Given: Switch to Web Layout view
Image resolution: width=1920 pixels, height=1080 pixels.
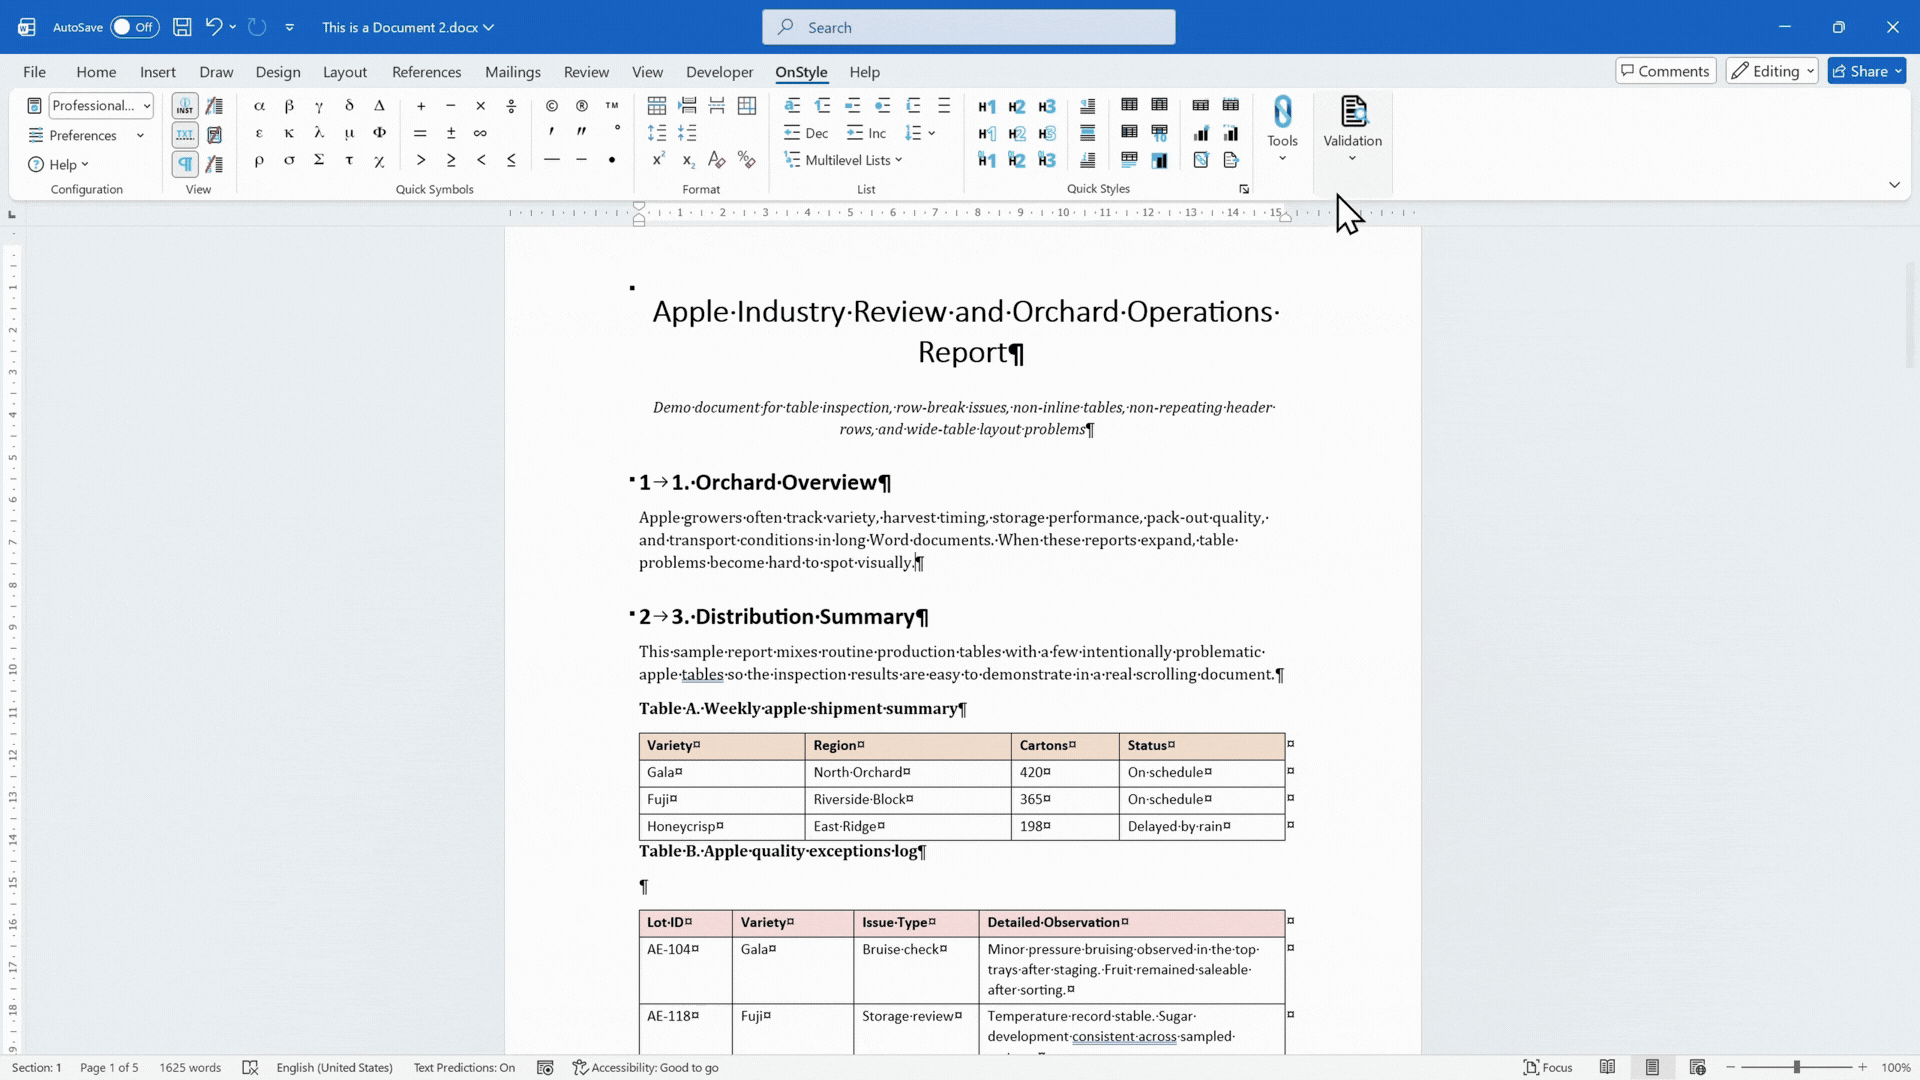Looking at the screenshot, I should point(1697,1067).
